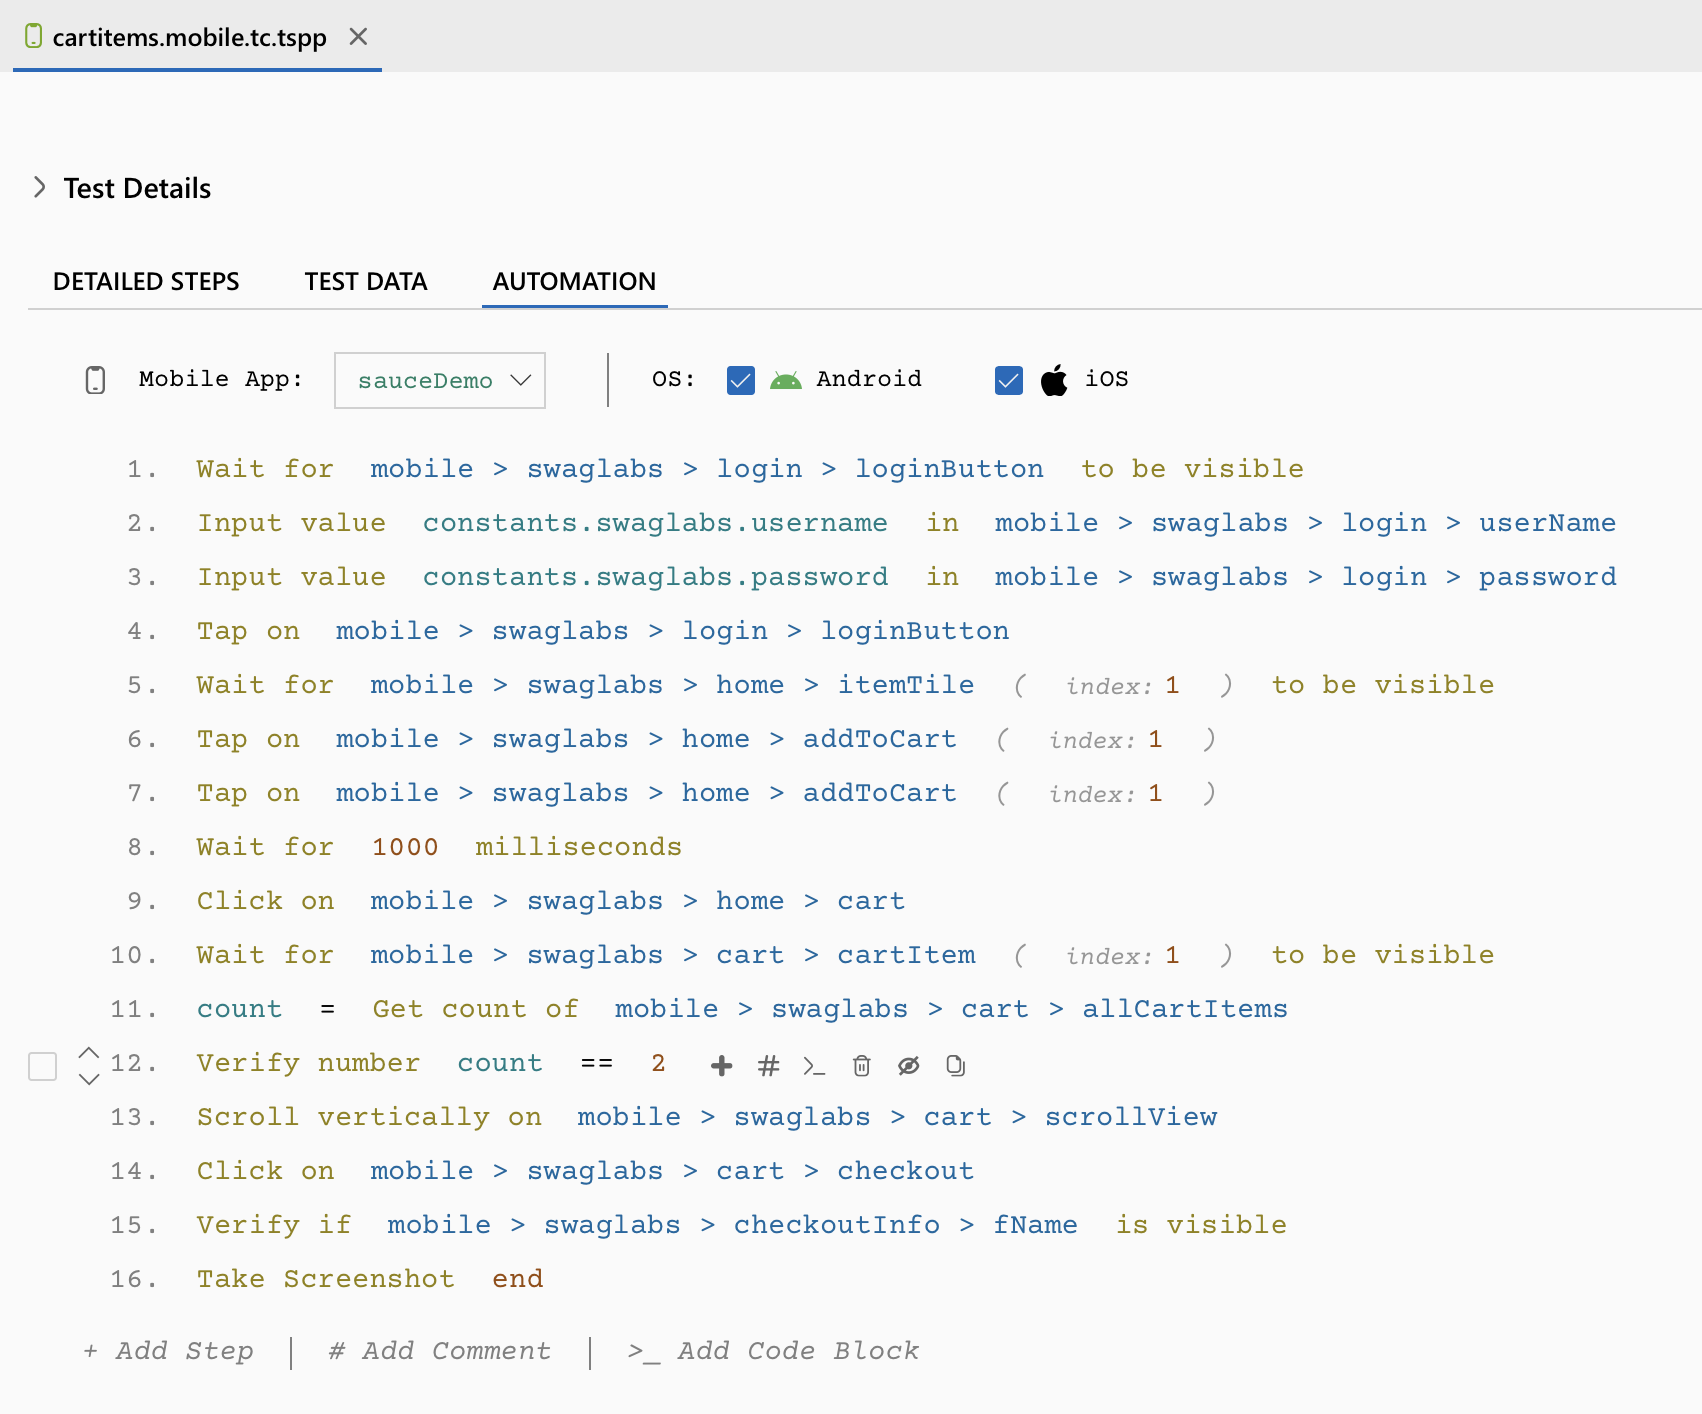Viewport: 1702px width, 1414px height.
Task: Switch to the TEST DATA tab
Action: click(x=366, y=282)
